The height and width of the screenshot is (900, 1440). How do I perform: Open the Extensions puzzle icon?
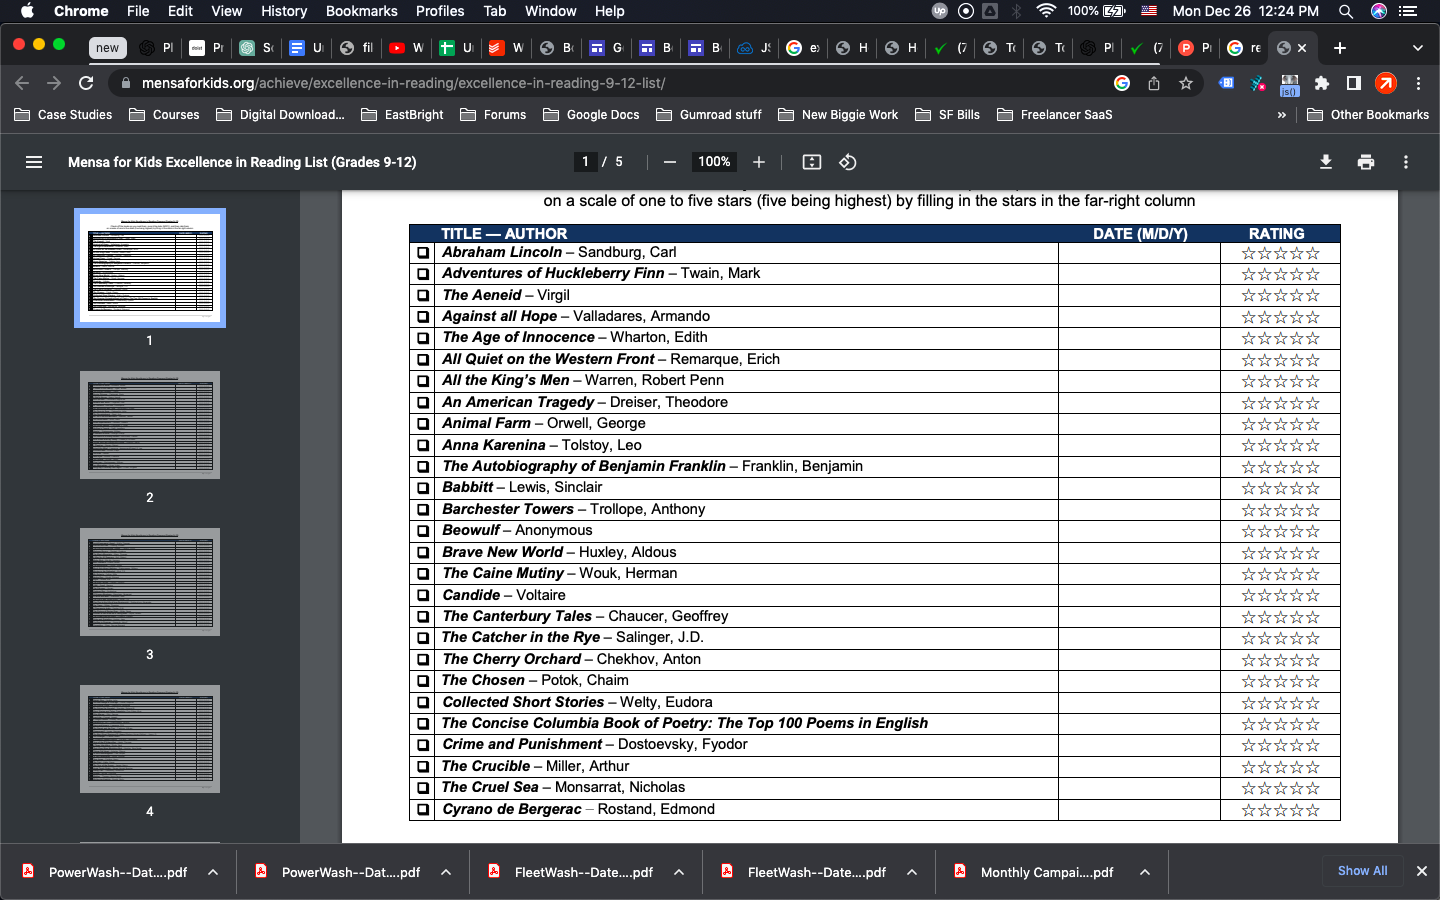click(1322, 83)
